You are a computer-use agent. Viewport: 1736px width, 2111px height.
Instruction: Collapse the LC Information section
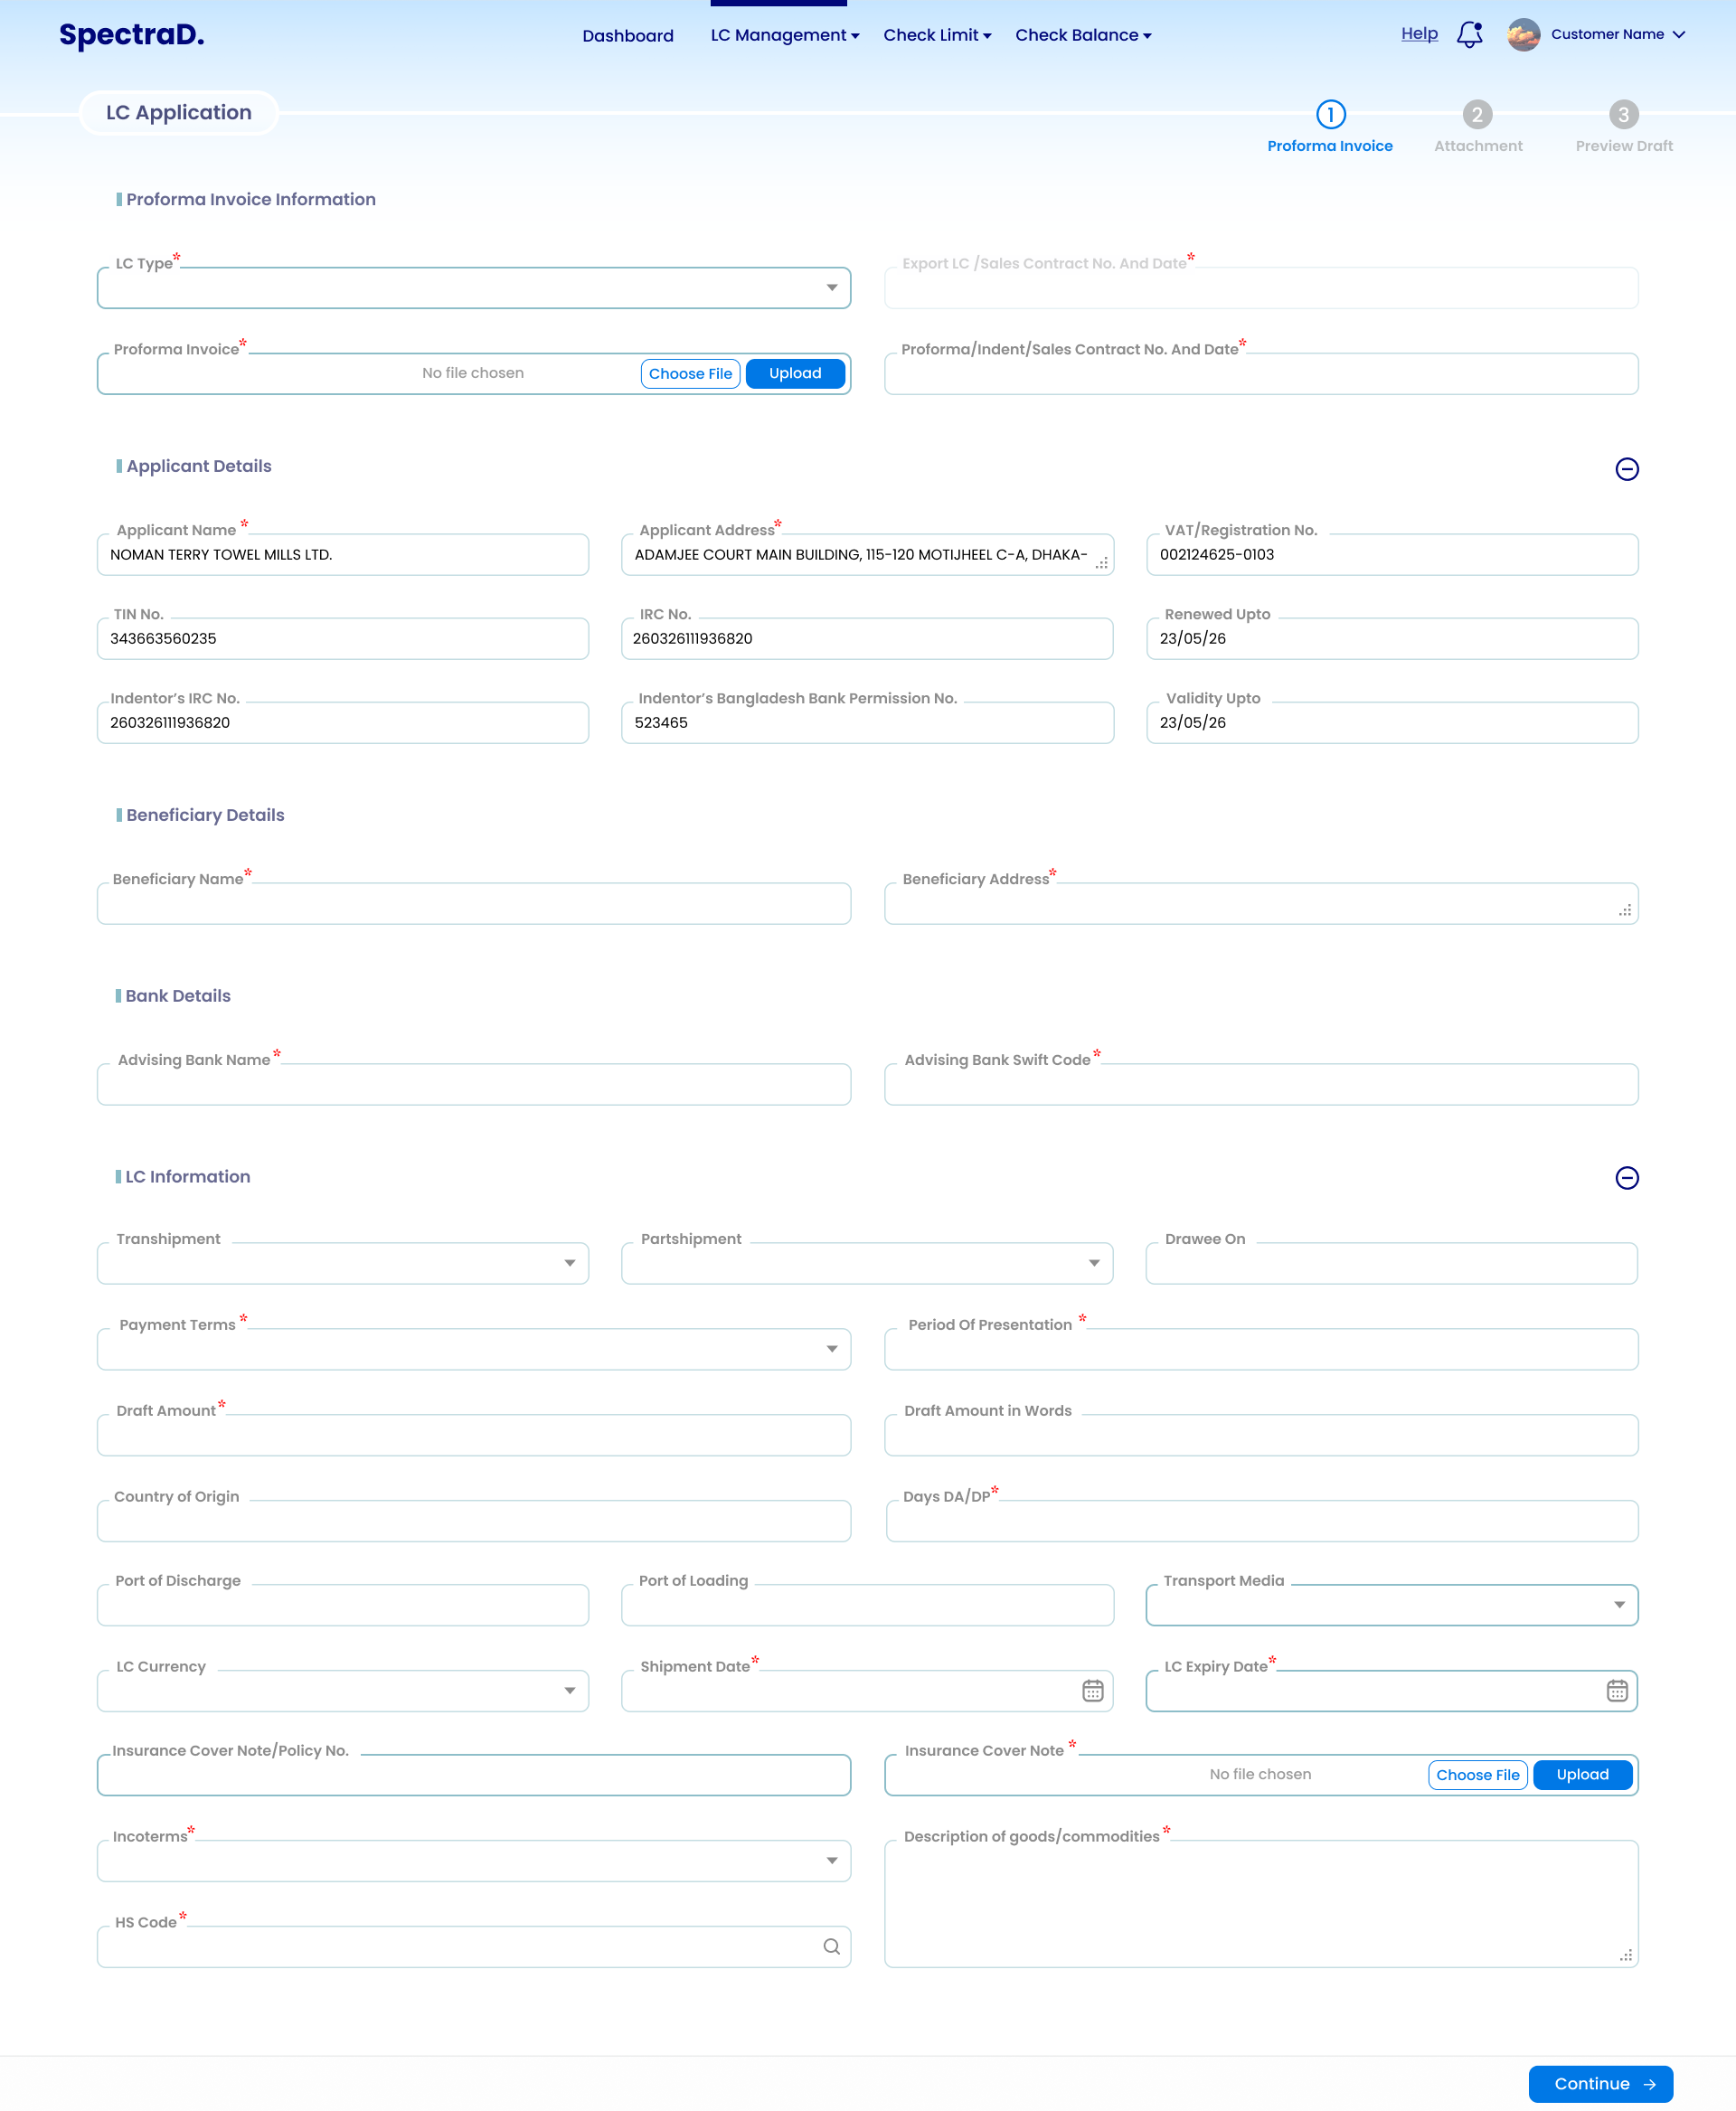point(1626,1178)
